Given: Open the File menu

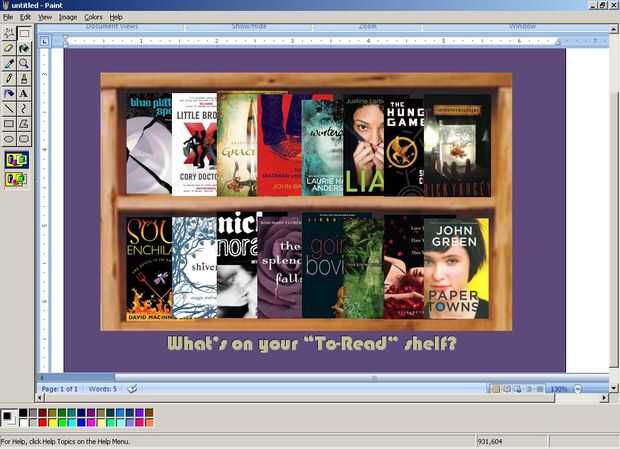Looking at the screenshot, I should (8, 17).
